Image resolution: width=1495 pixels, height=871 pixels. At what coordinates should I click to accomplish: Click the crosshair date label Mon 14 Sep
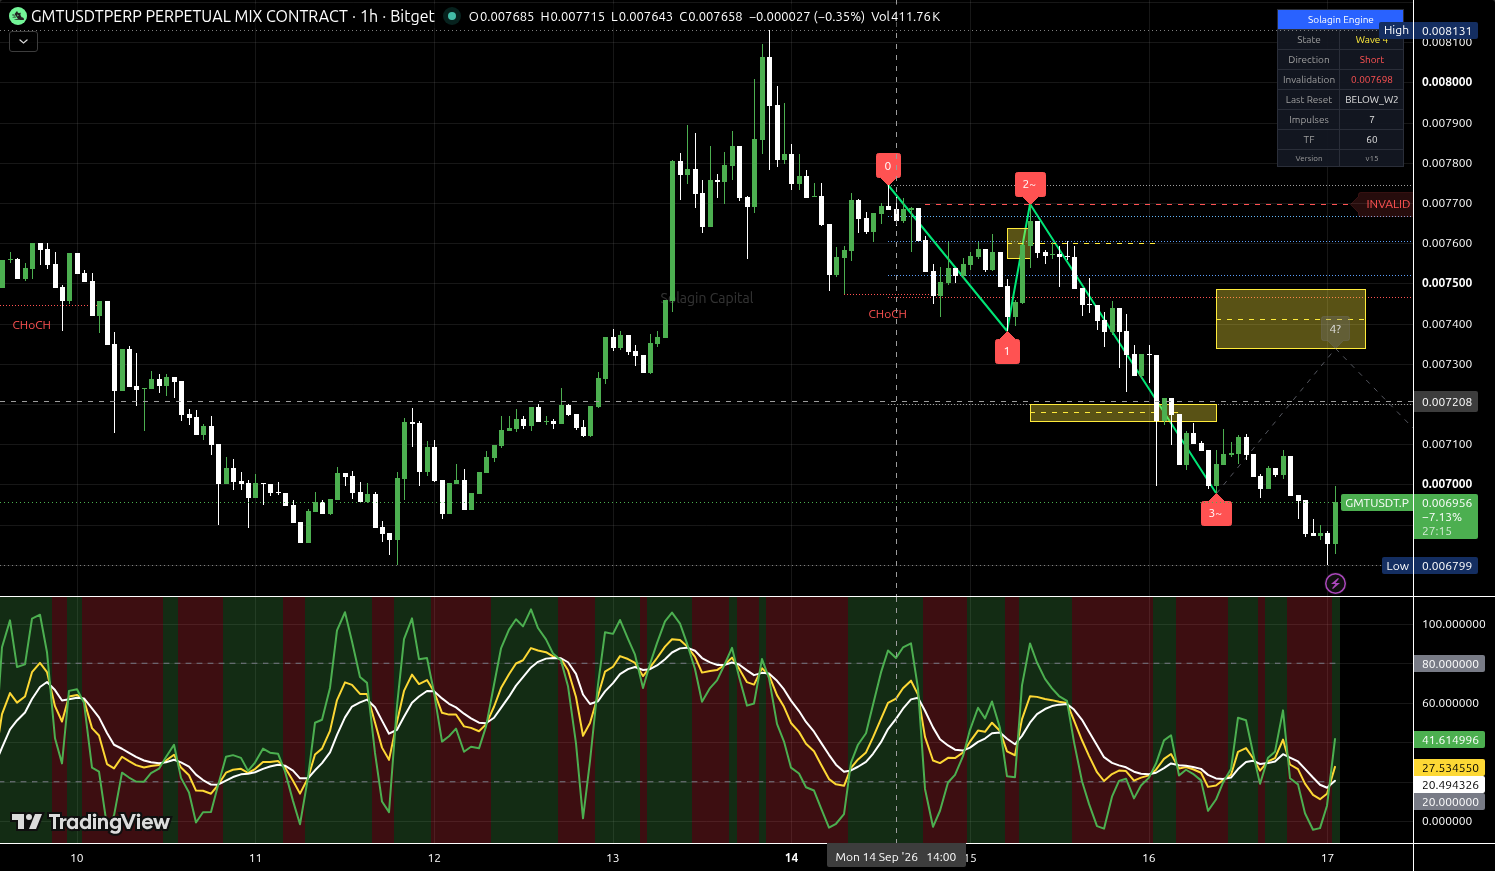[x=895, y=857]
